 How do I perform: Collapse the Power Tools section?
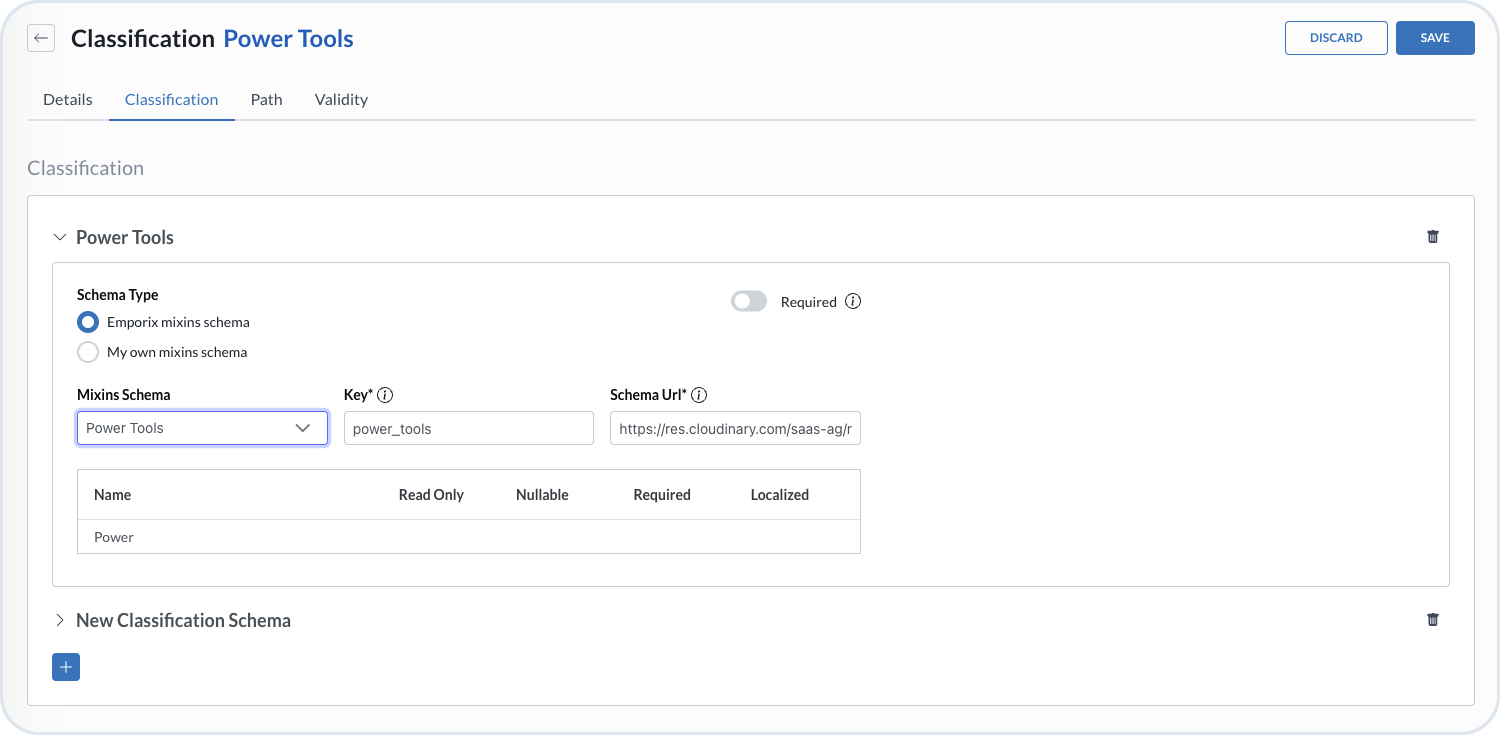point(60,237)
